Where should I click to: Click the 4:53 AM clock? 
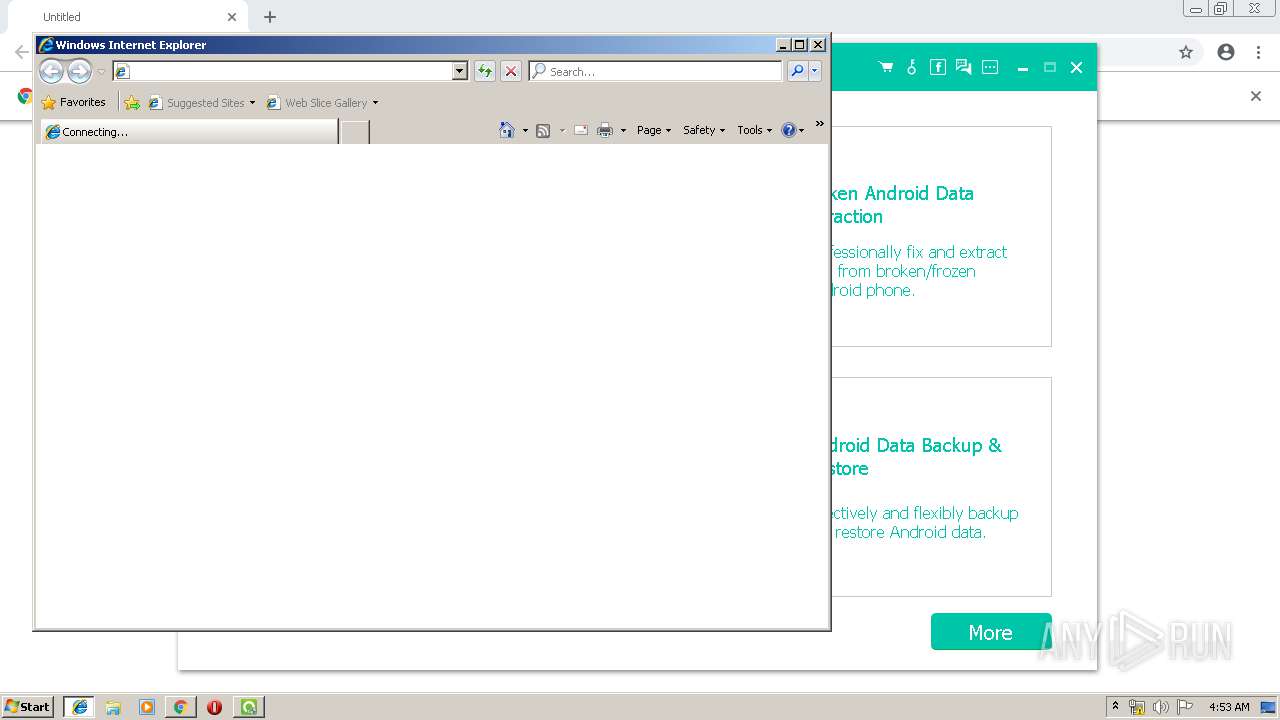click(1229, 707)
